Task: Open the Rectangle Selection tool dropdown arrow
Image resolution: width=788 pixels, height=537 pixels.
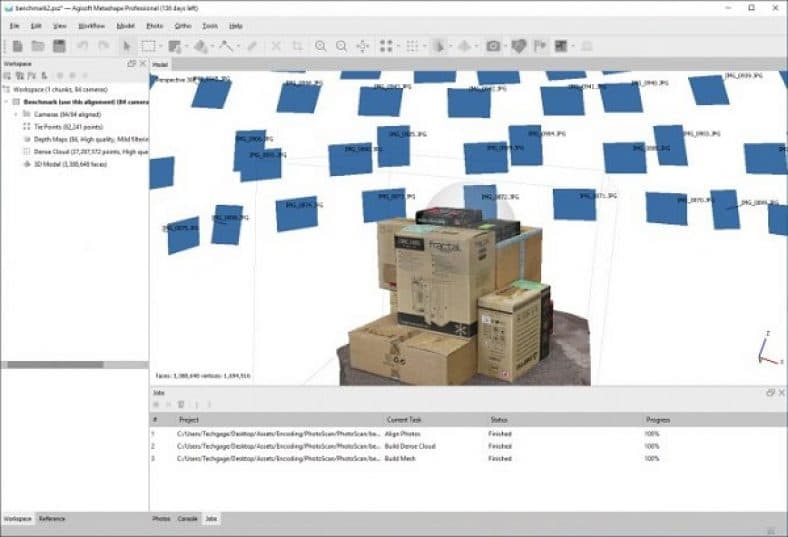Action: [160, 46]
